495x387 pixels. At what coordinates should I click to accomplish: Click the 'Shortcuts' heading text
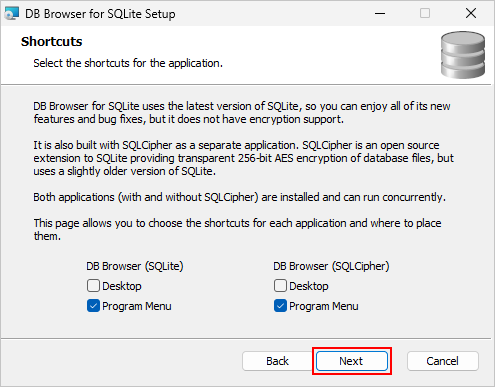click(x=51, y=41)
